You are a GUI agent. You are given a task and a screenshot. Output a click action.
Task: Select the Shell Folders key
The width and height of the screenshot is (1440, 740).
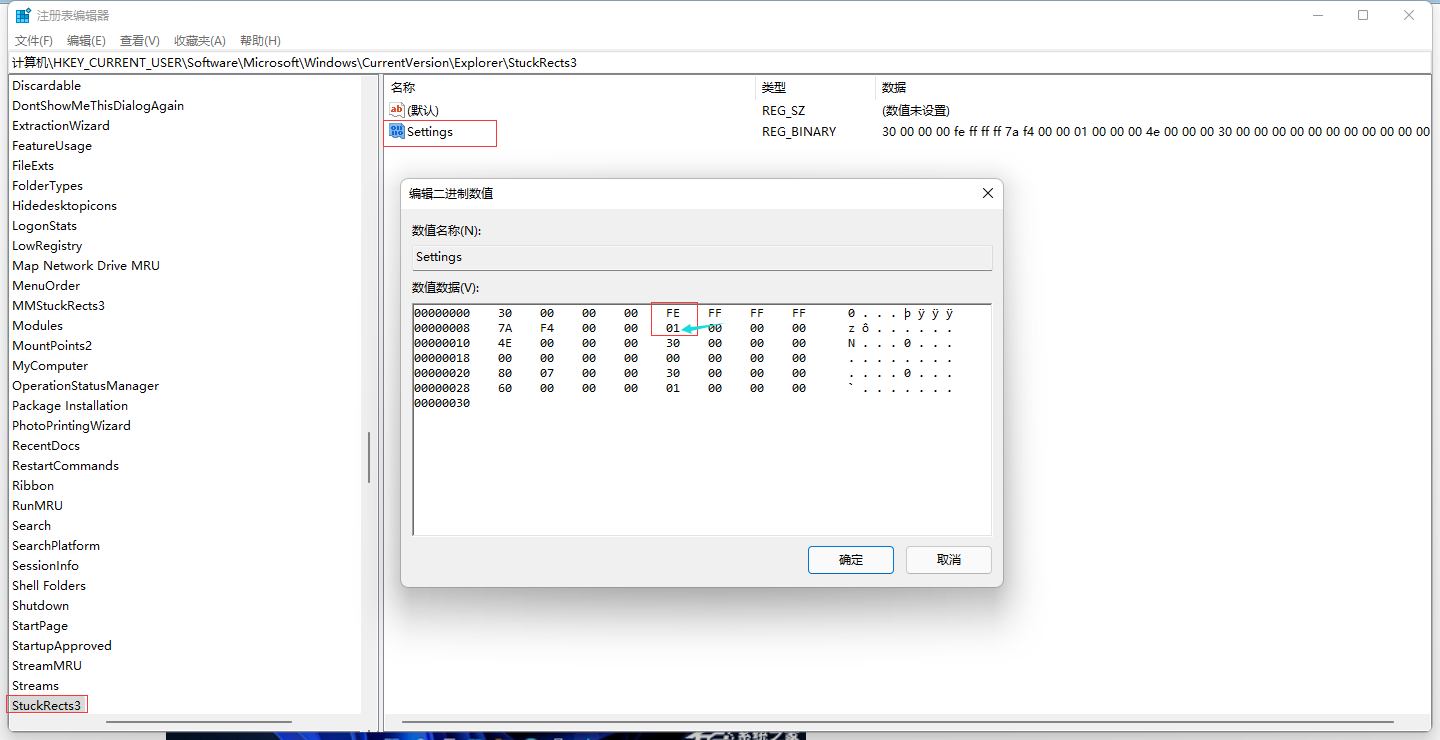49,585
